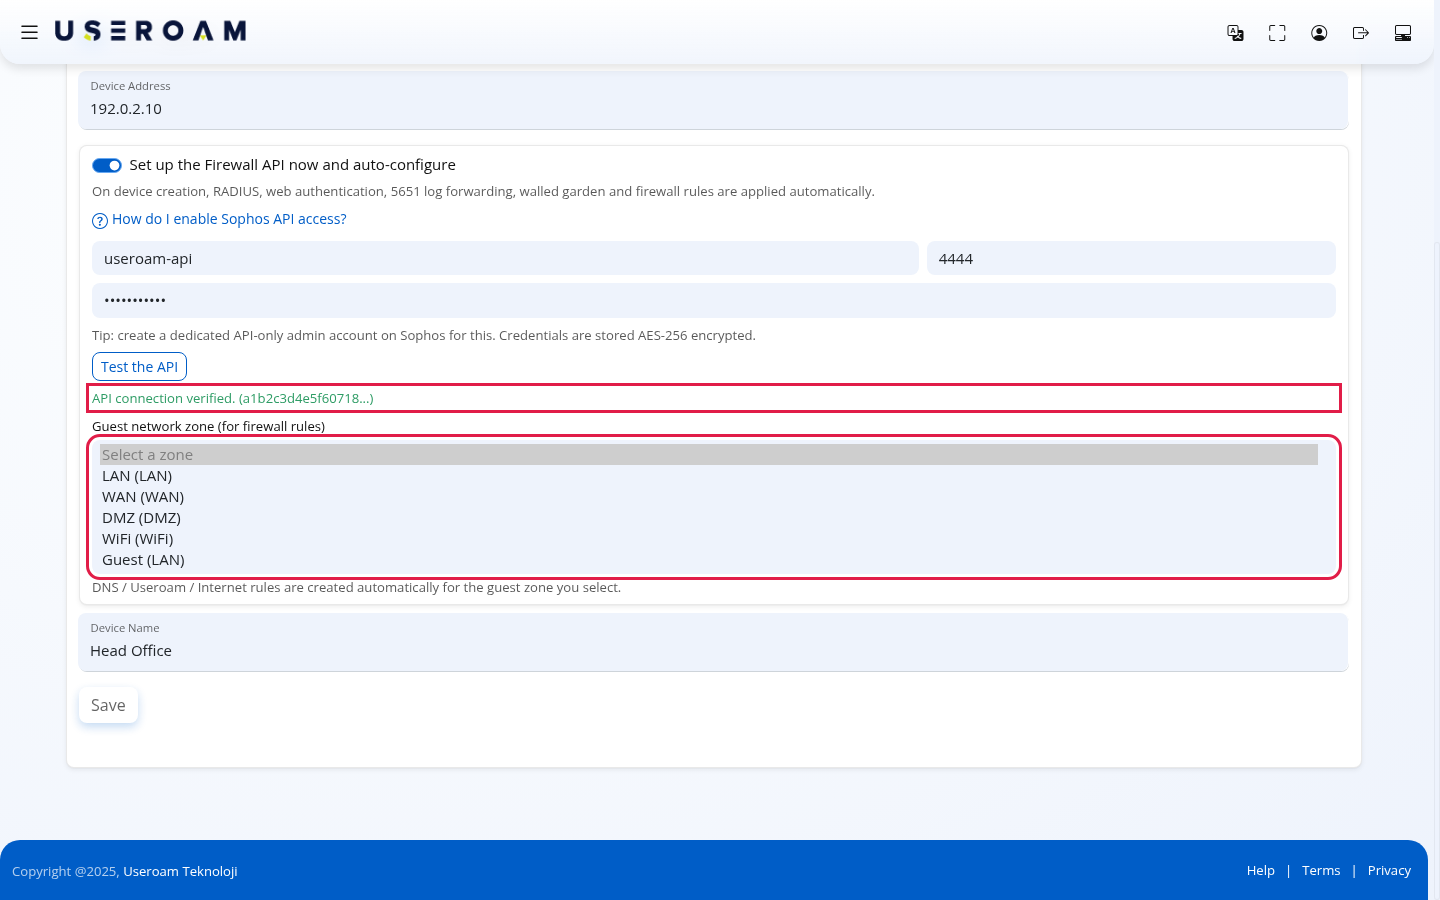
Task: Open How do I enable Sophos API access link
Action: click(229, 219)
